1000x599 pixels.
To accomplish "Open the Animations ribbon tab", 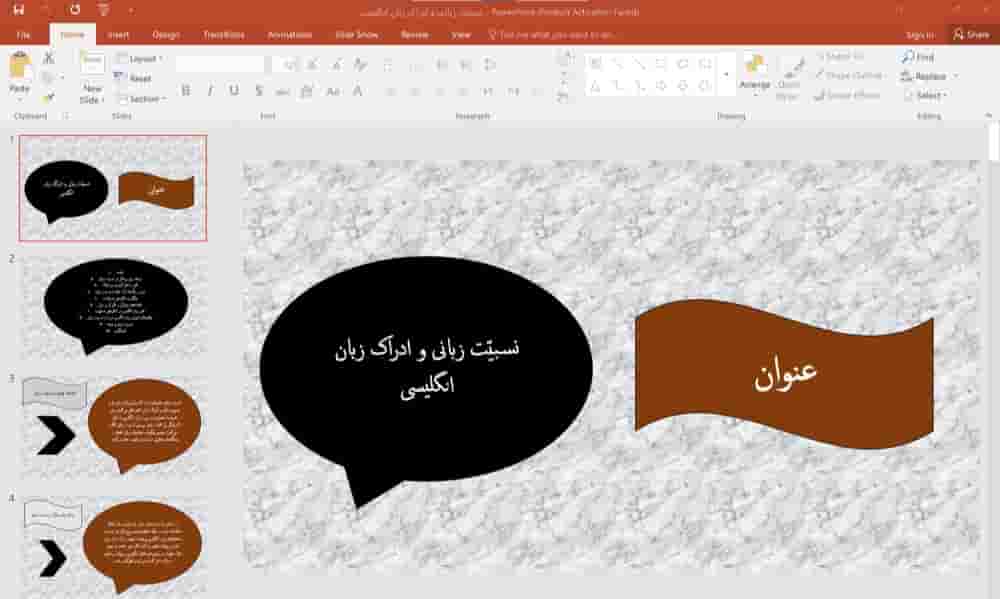I will 289,33.
